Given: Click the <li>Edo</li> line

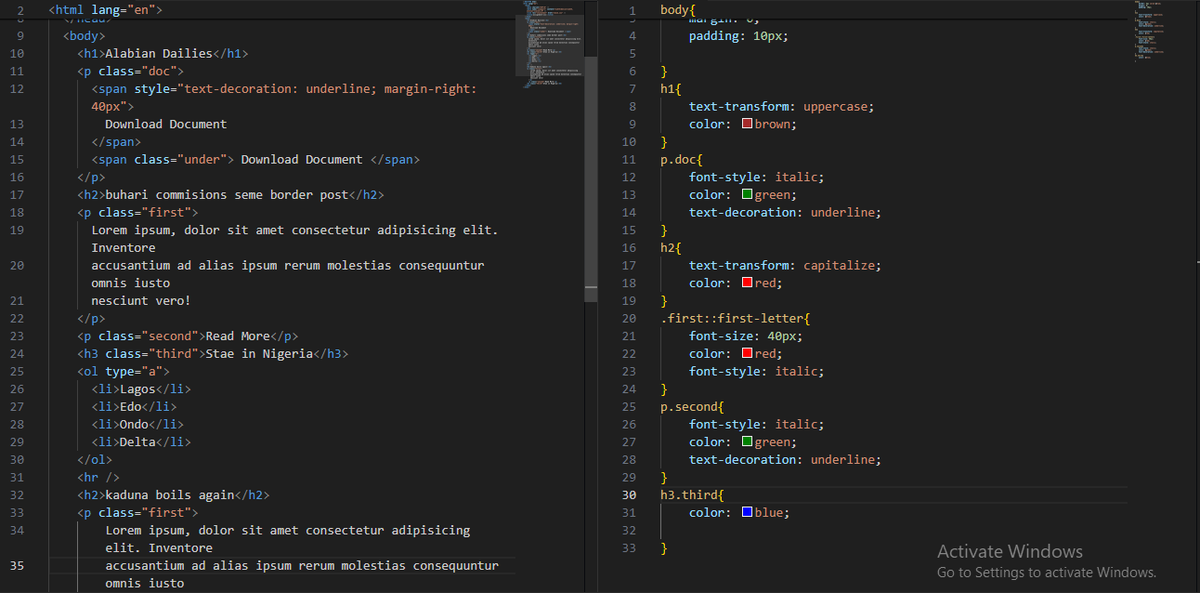Looking at the screenshot, I should 134,407.
